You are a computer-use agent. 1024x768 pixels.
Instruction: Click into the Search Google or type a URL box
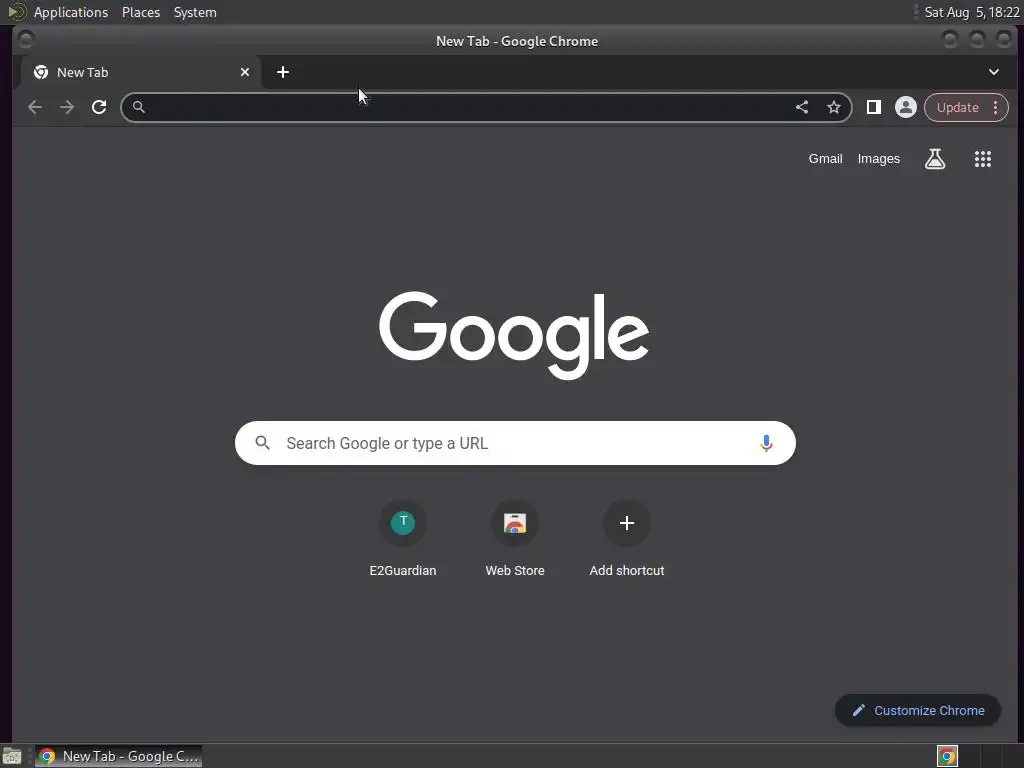pyautogui.click(x=515, y=443)
